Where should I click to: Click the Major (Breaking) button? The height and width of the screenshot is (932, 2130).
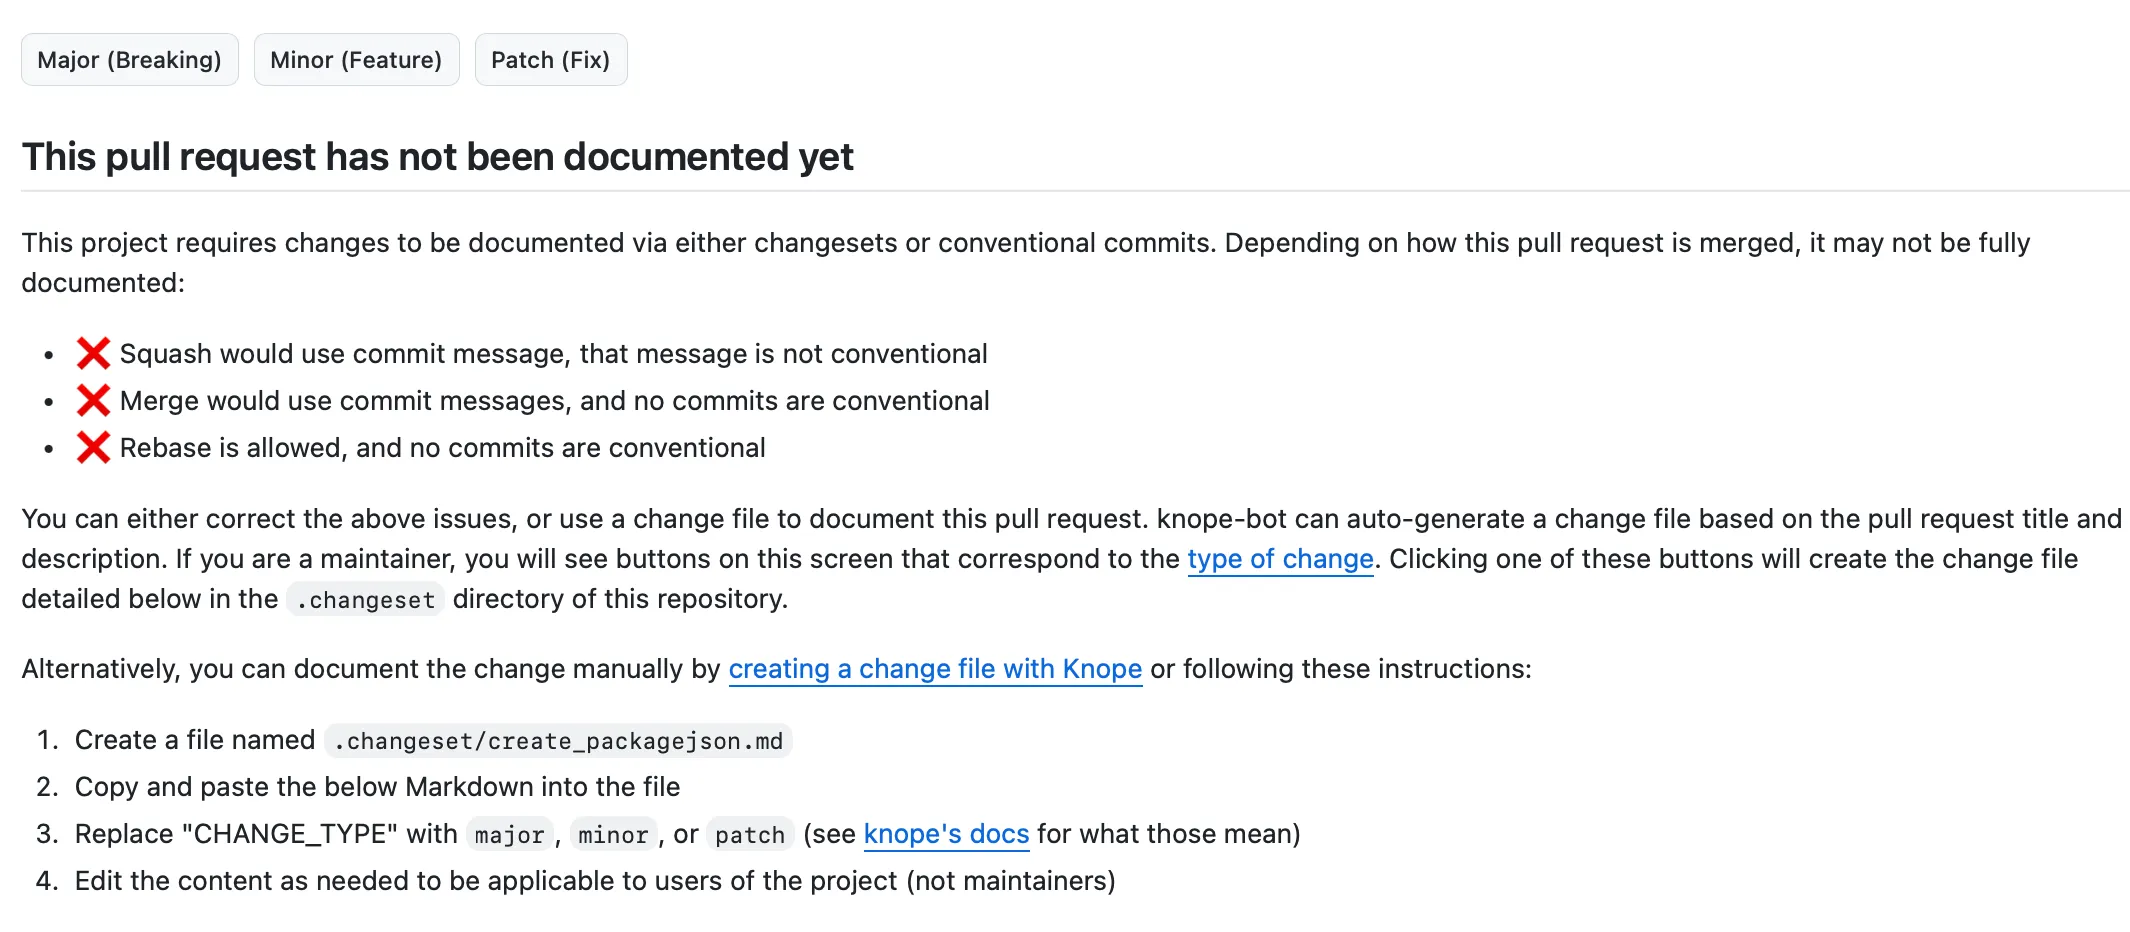pyautogui.click(x=129, y=59)
